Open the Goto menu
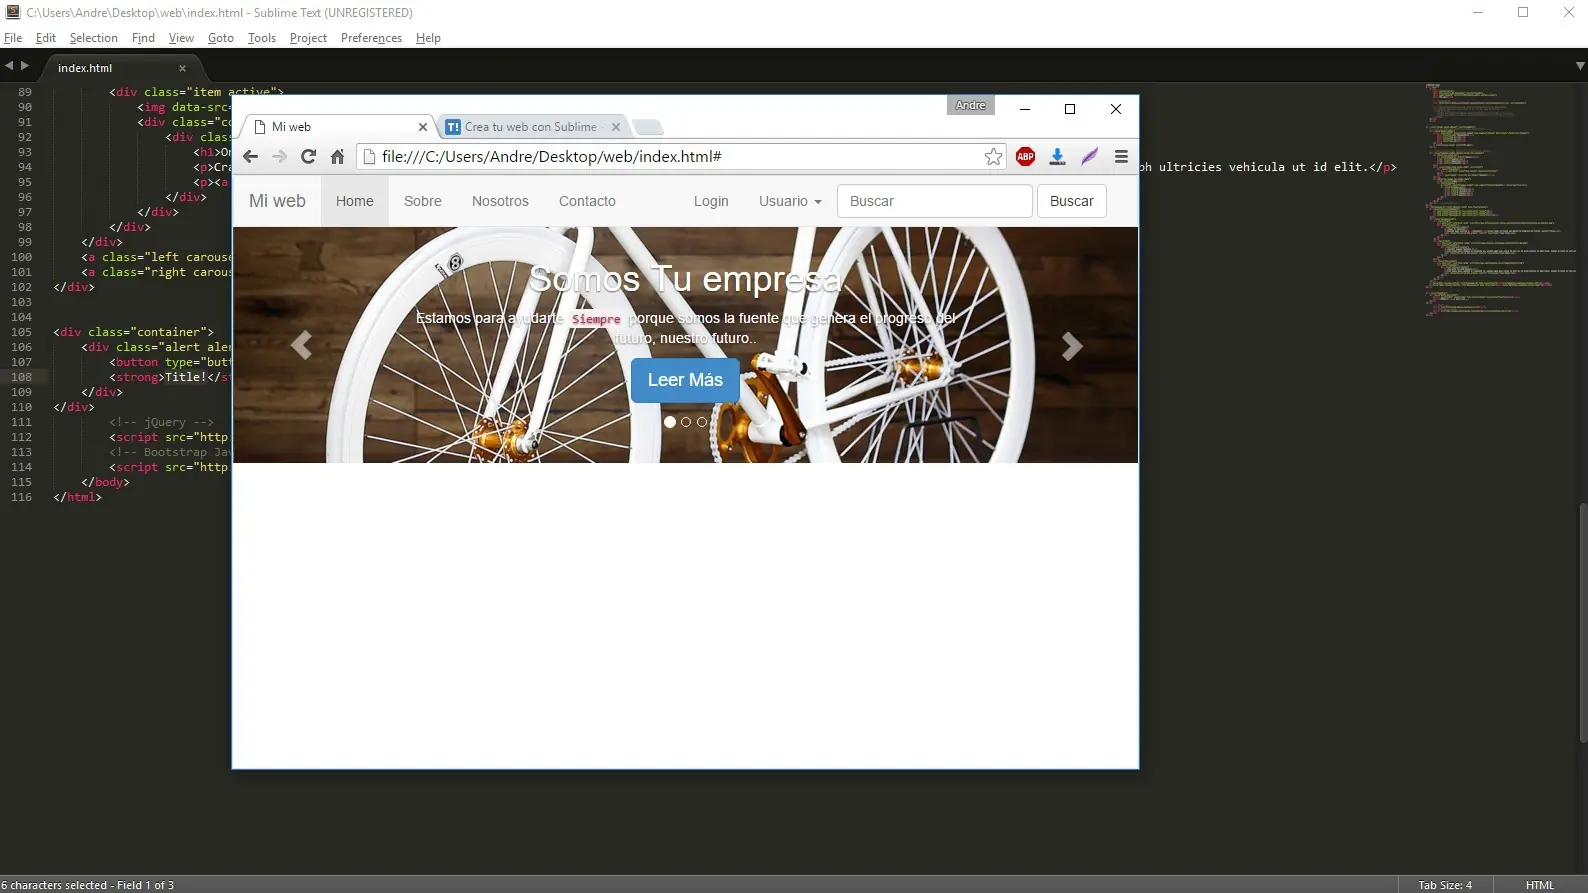The width and height of the screenshot is (1588, 893). 221,38
